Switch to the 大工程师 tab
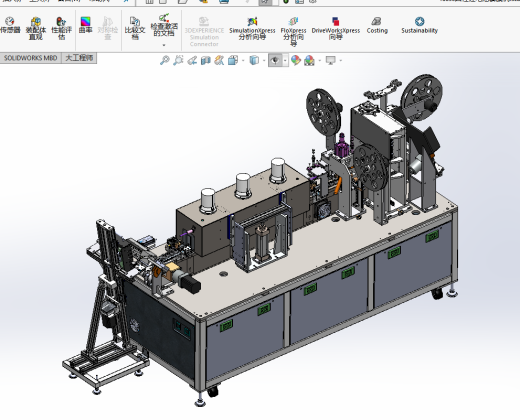This screenshot has width=520, height=420. [x=79, y=58]
